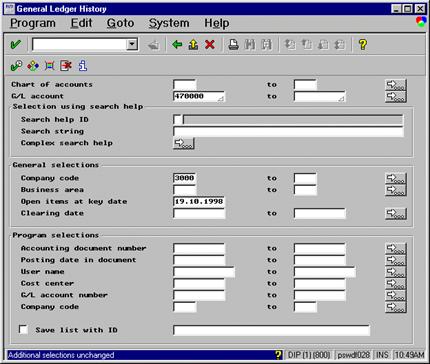This screenshot has height=364, width=430.
Task: Open multiple selection for General selections Company code
Action: (x=396, y=179)
